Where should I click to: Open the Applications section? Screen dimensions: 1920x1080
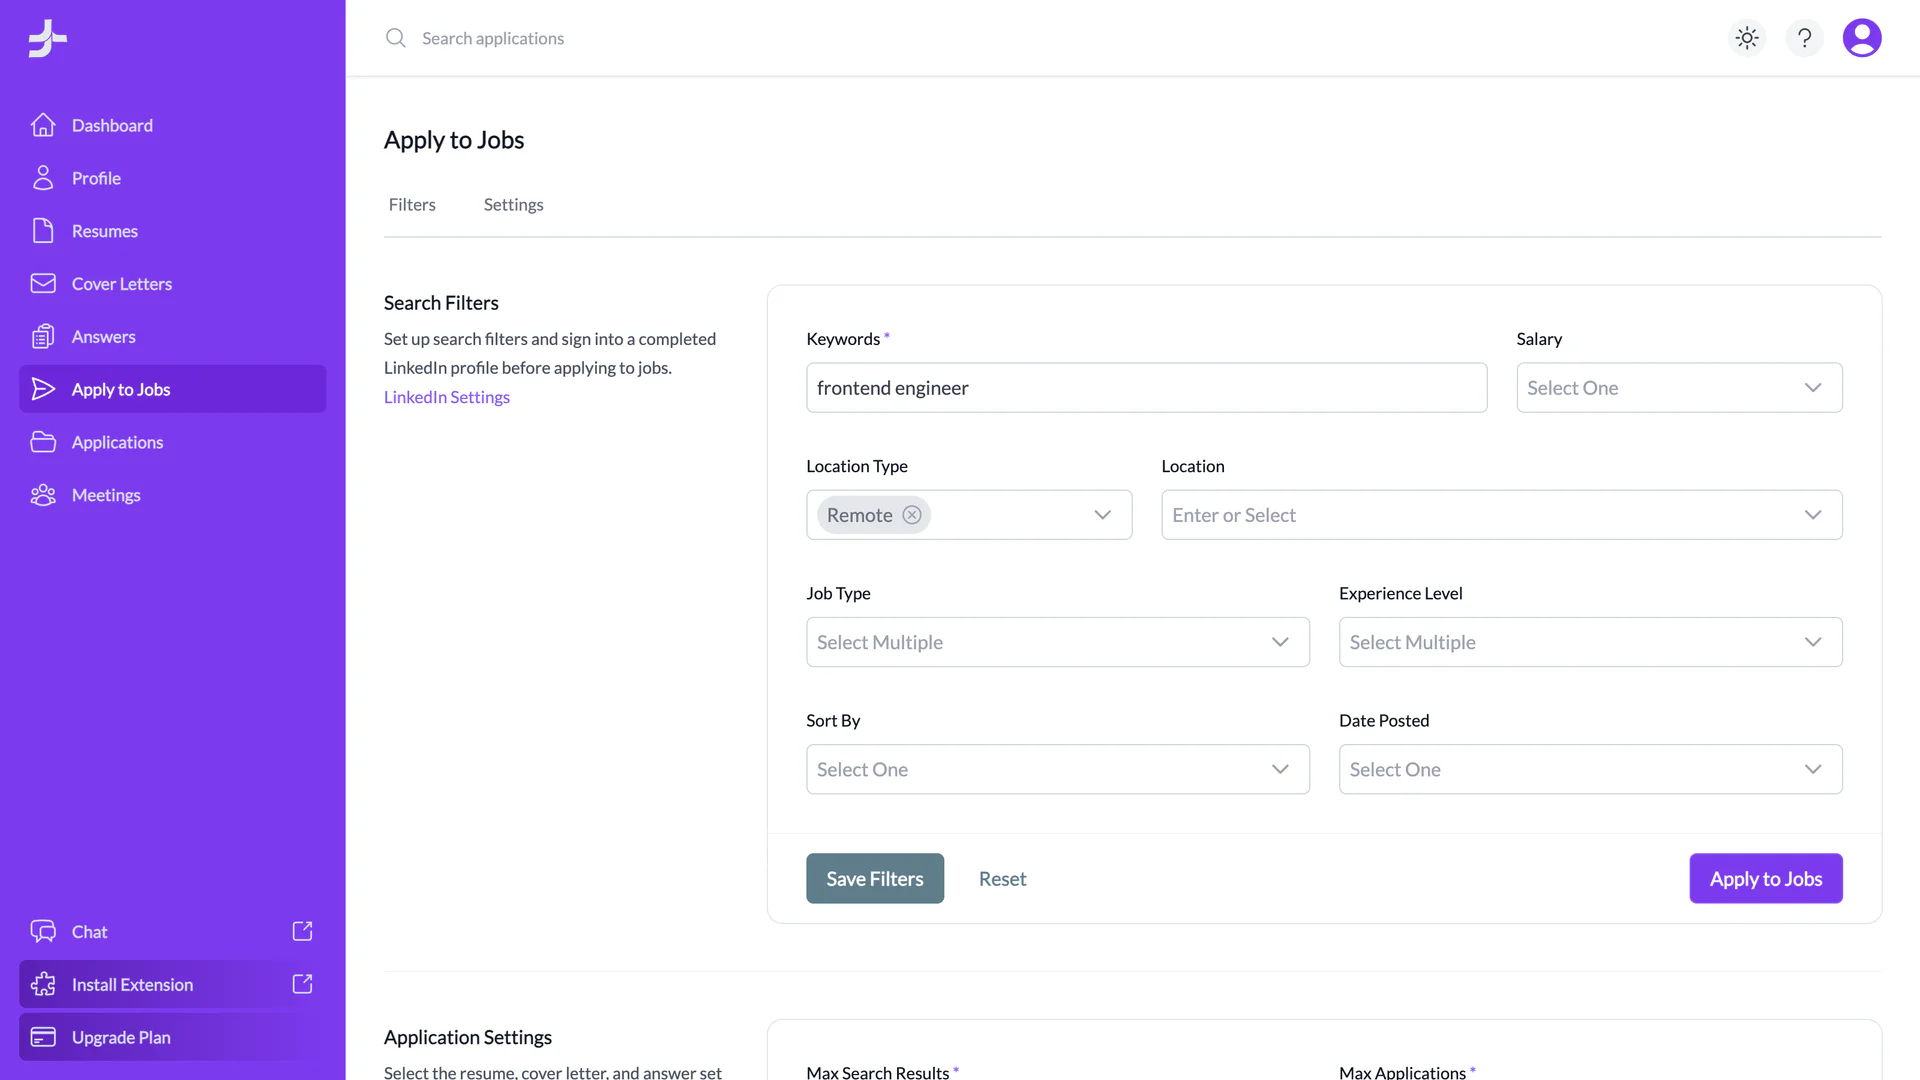117,442
